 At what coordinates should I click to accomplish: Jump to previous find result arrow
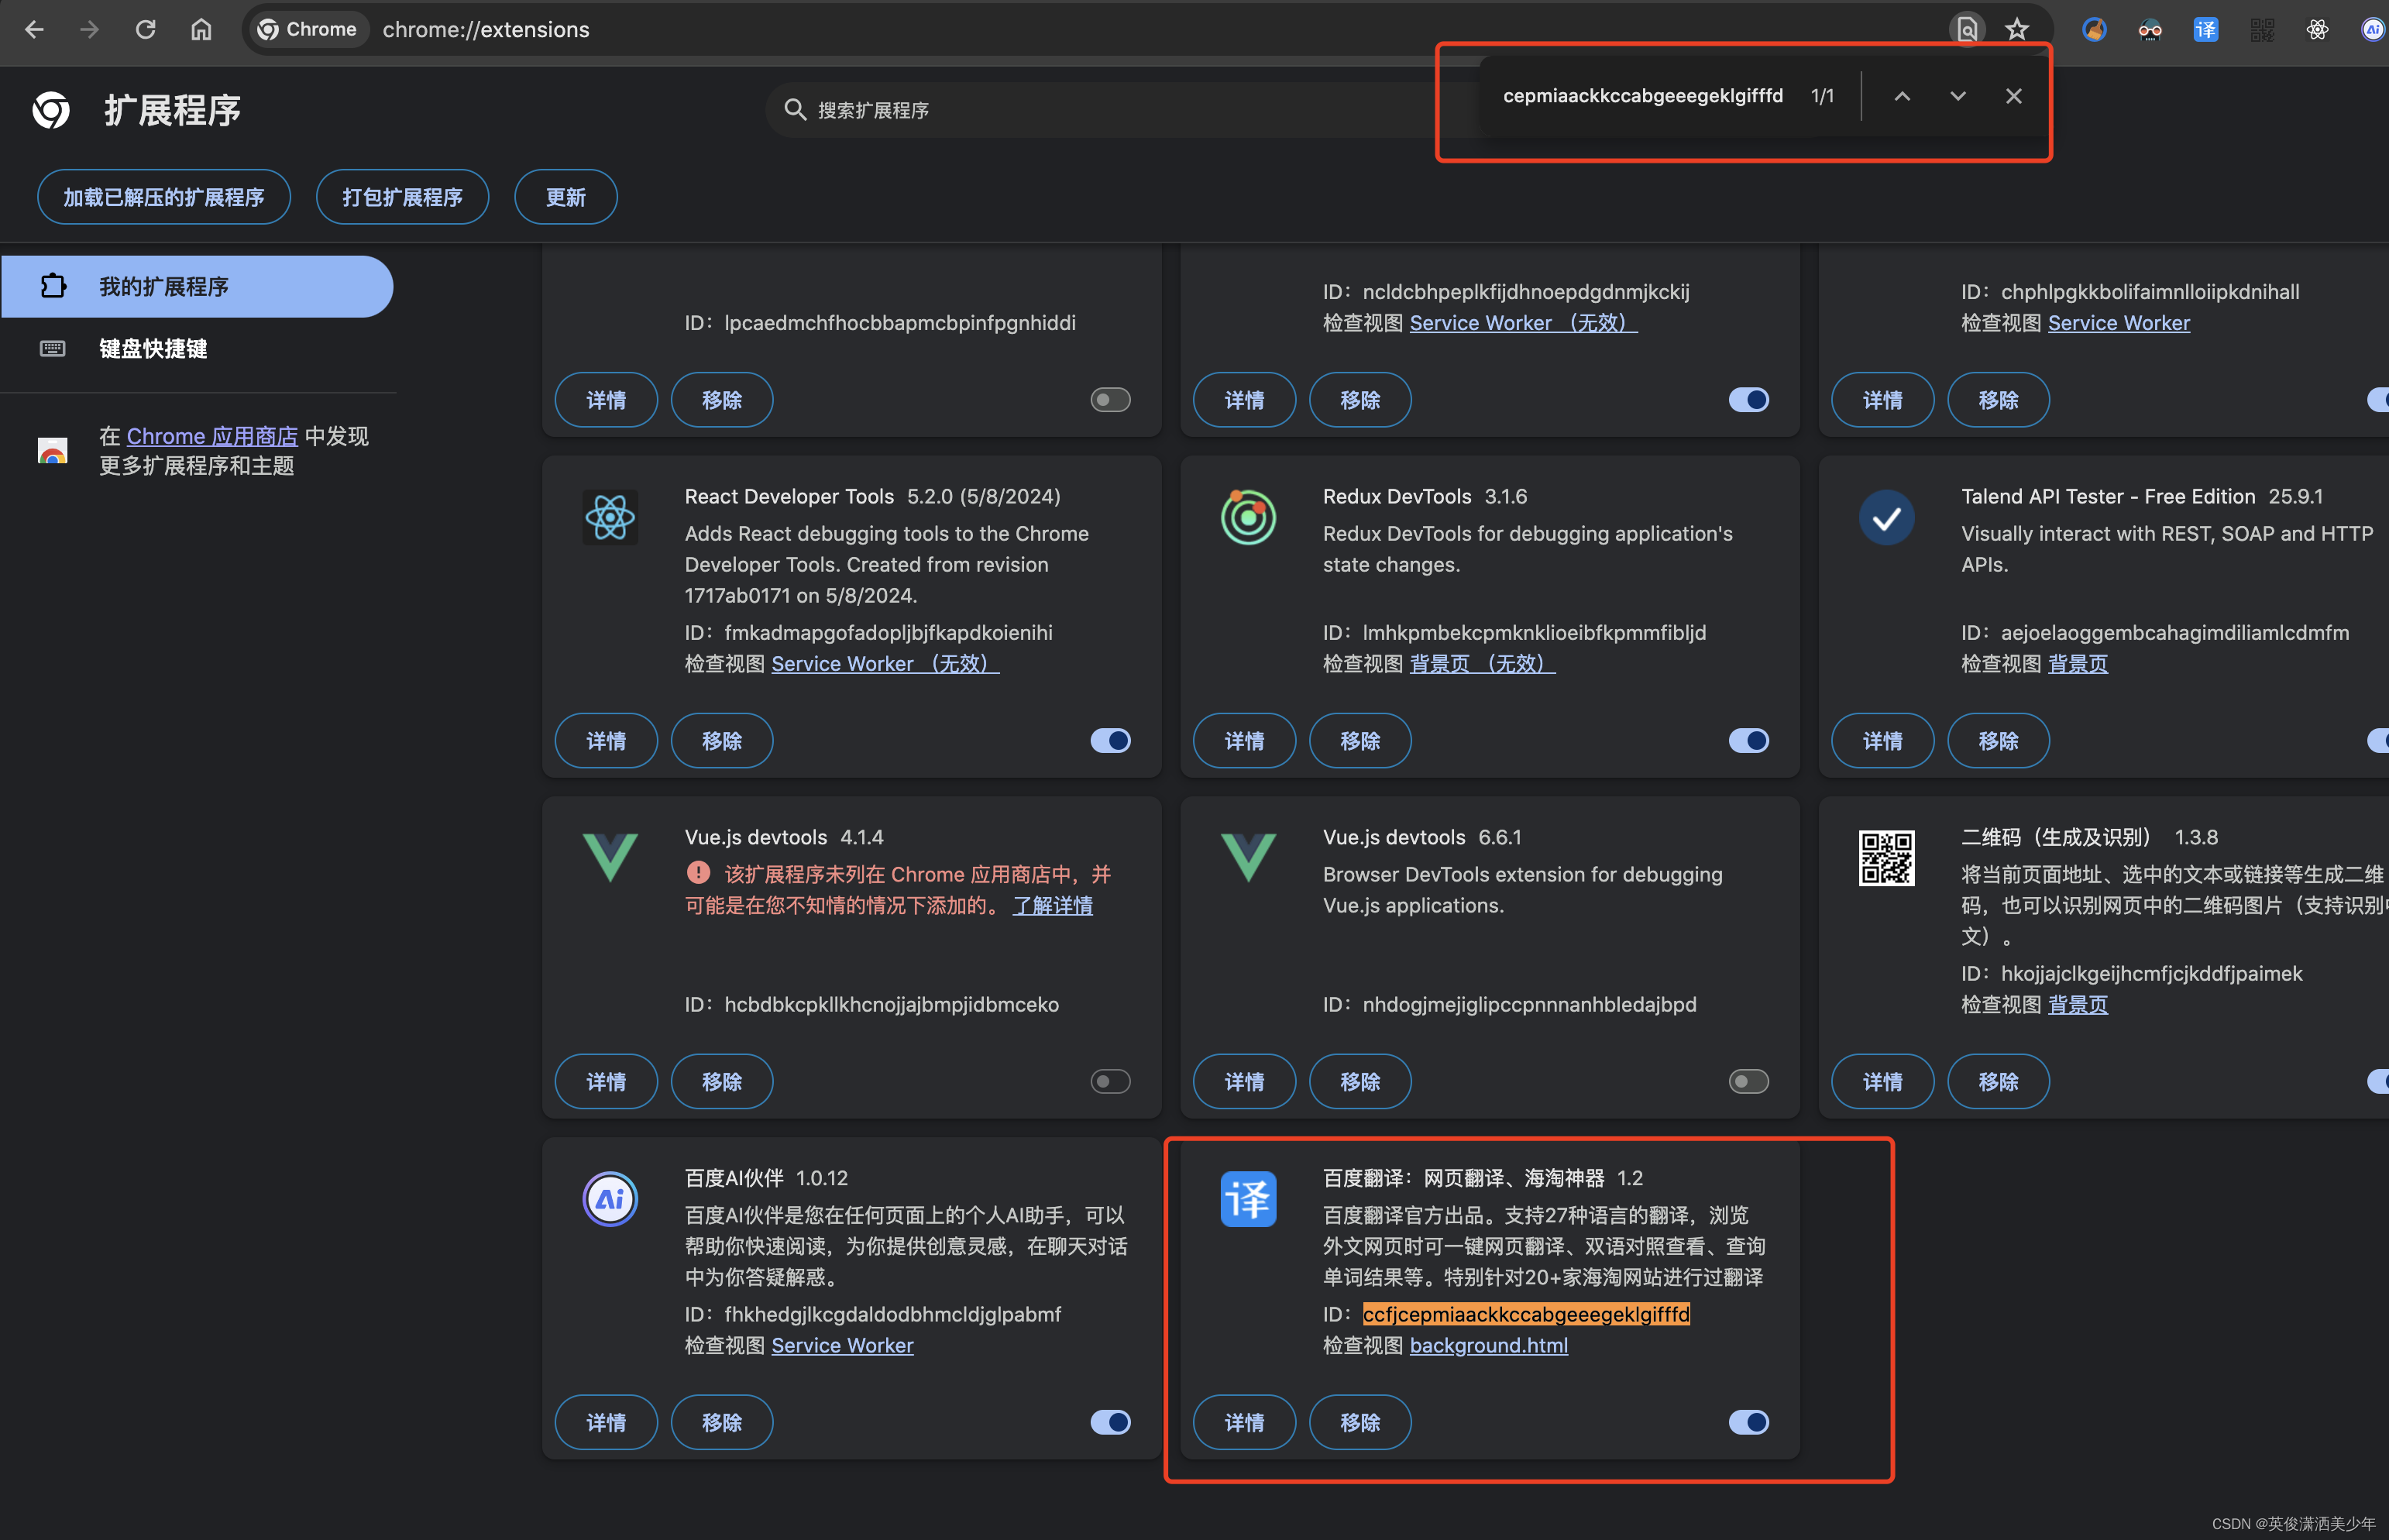coord(1902,96)
